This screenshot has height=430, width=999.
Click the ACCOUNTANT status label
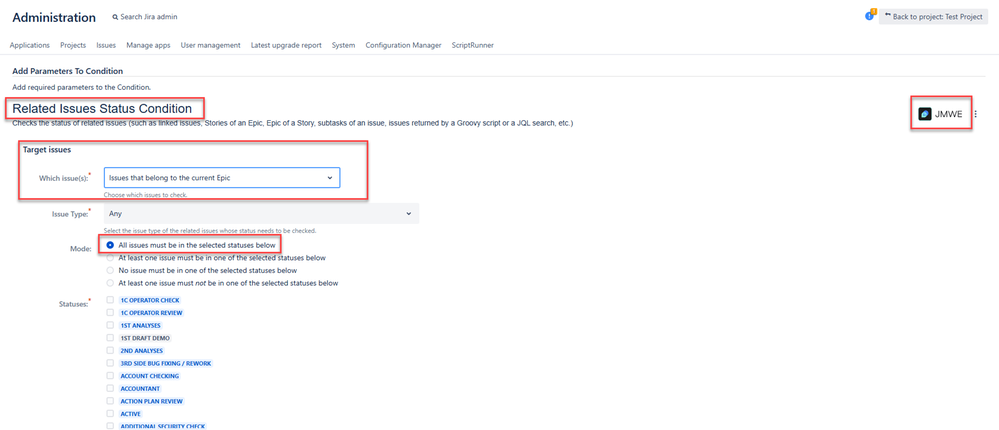click(x=140, y=389)
